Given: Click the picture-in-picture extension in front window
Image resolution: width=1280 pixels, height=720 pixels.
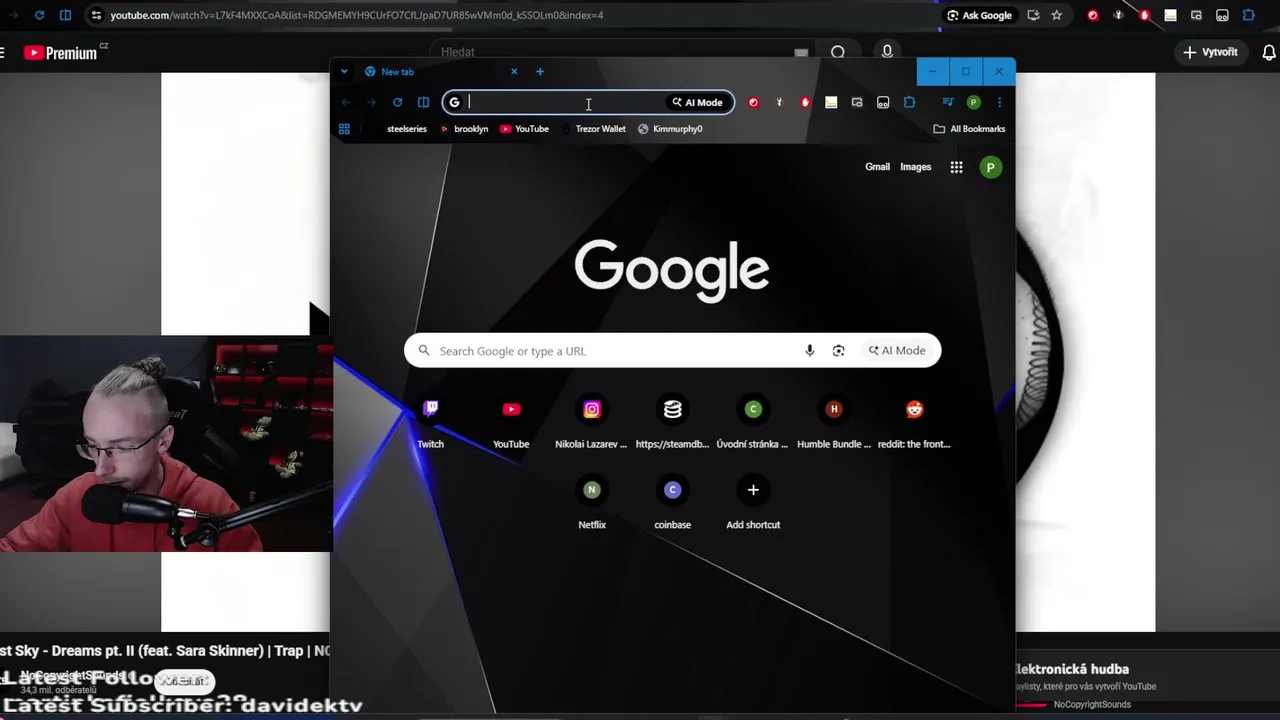Looking at the screenshot, I should [857, 102].
